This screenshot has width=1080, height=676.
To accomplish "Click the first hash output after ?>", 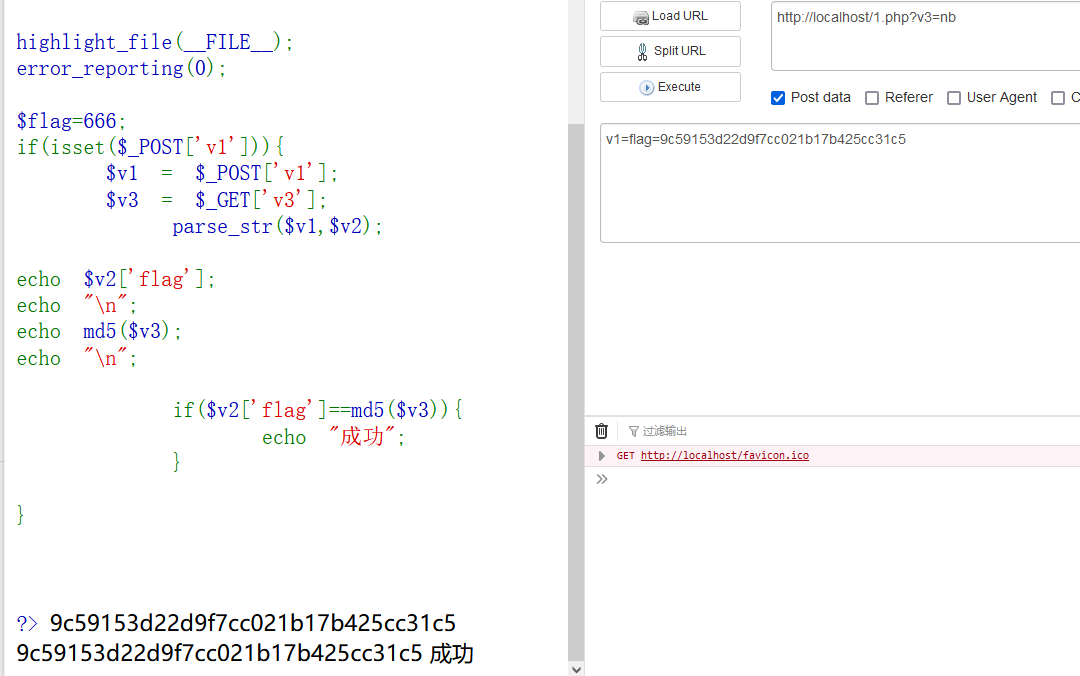I will [x=253, y=623].
